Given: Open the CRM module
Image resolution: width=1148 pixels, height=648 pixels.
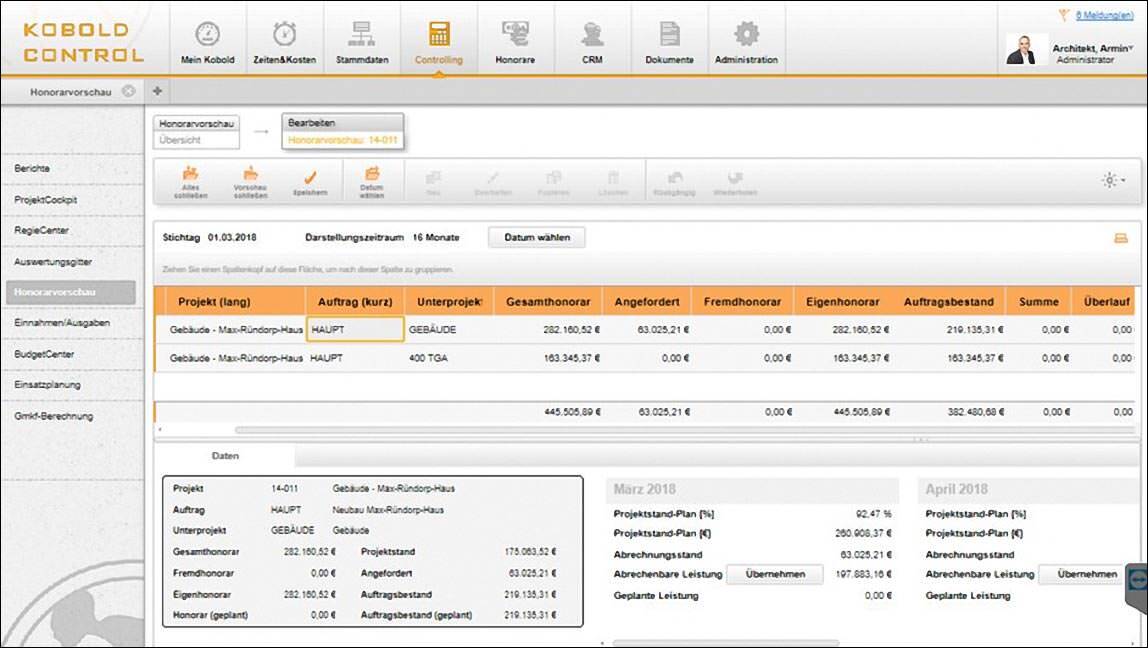Looking at the screenshot, I should (x=592, y=42).
